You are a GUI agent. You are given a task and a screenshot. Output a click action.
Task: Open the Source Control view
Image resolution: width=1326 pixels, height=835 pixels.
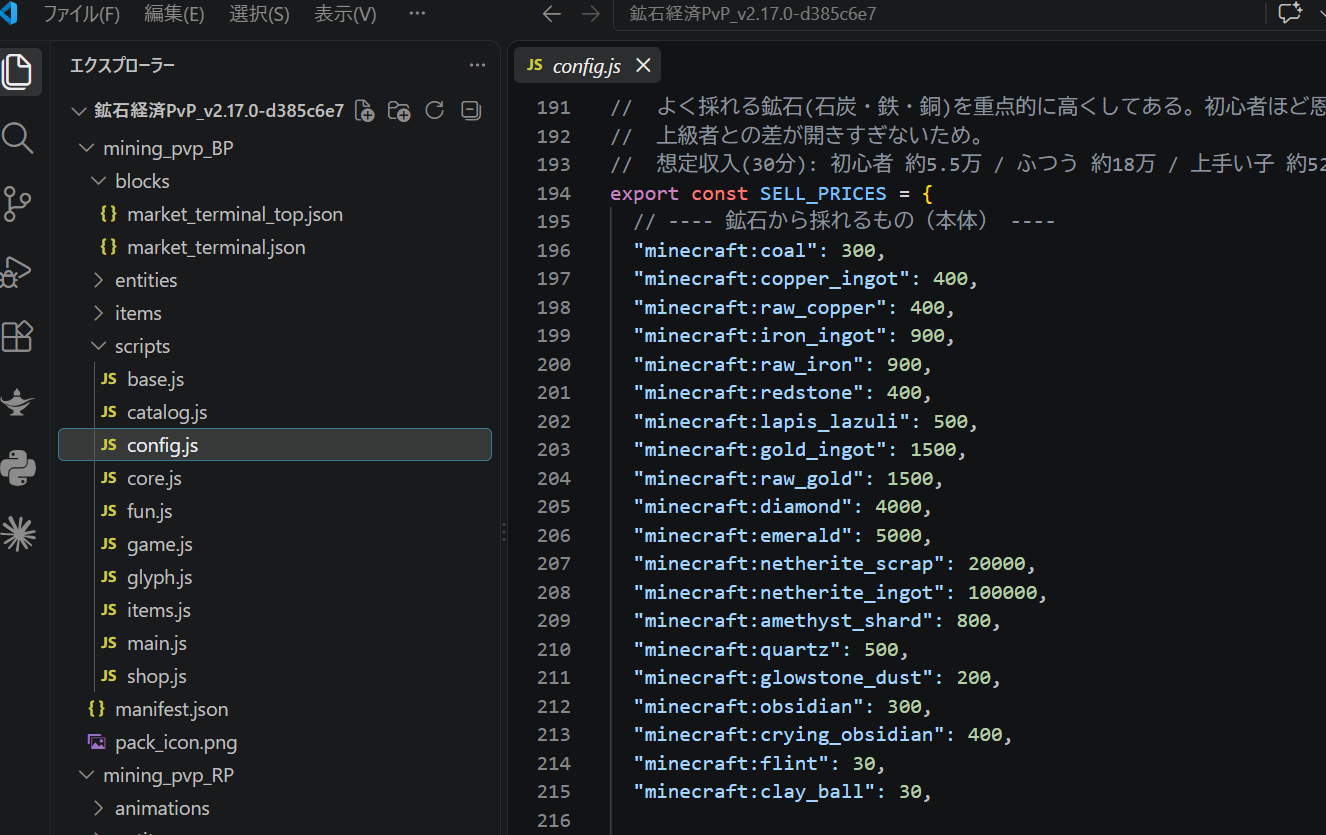point(18,204)
